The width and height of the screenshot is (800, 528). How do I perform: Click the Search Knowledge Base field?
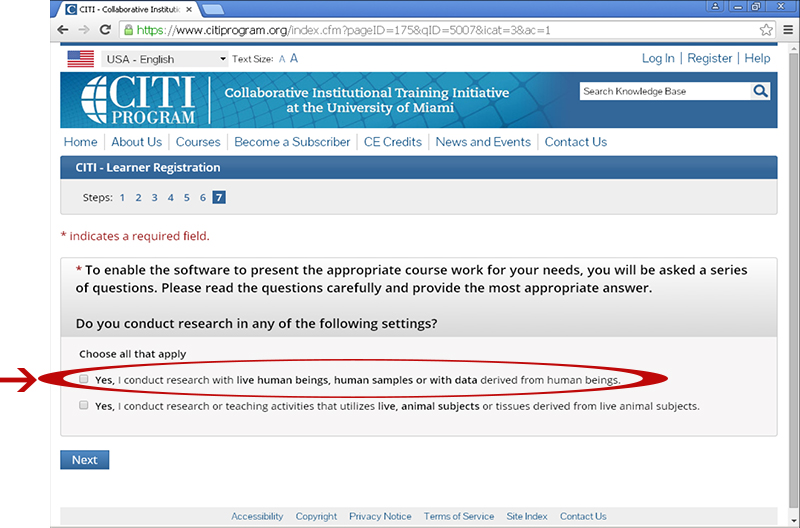pos(665,91)
